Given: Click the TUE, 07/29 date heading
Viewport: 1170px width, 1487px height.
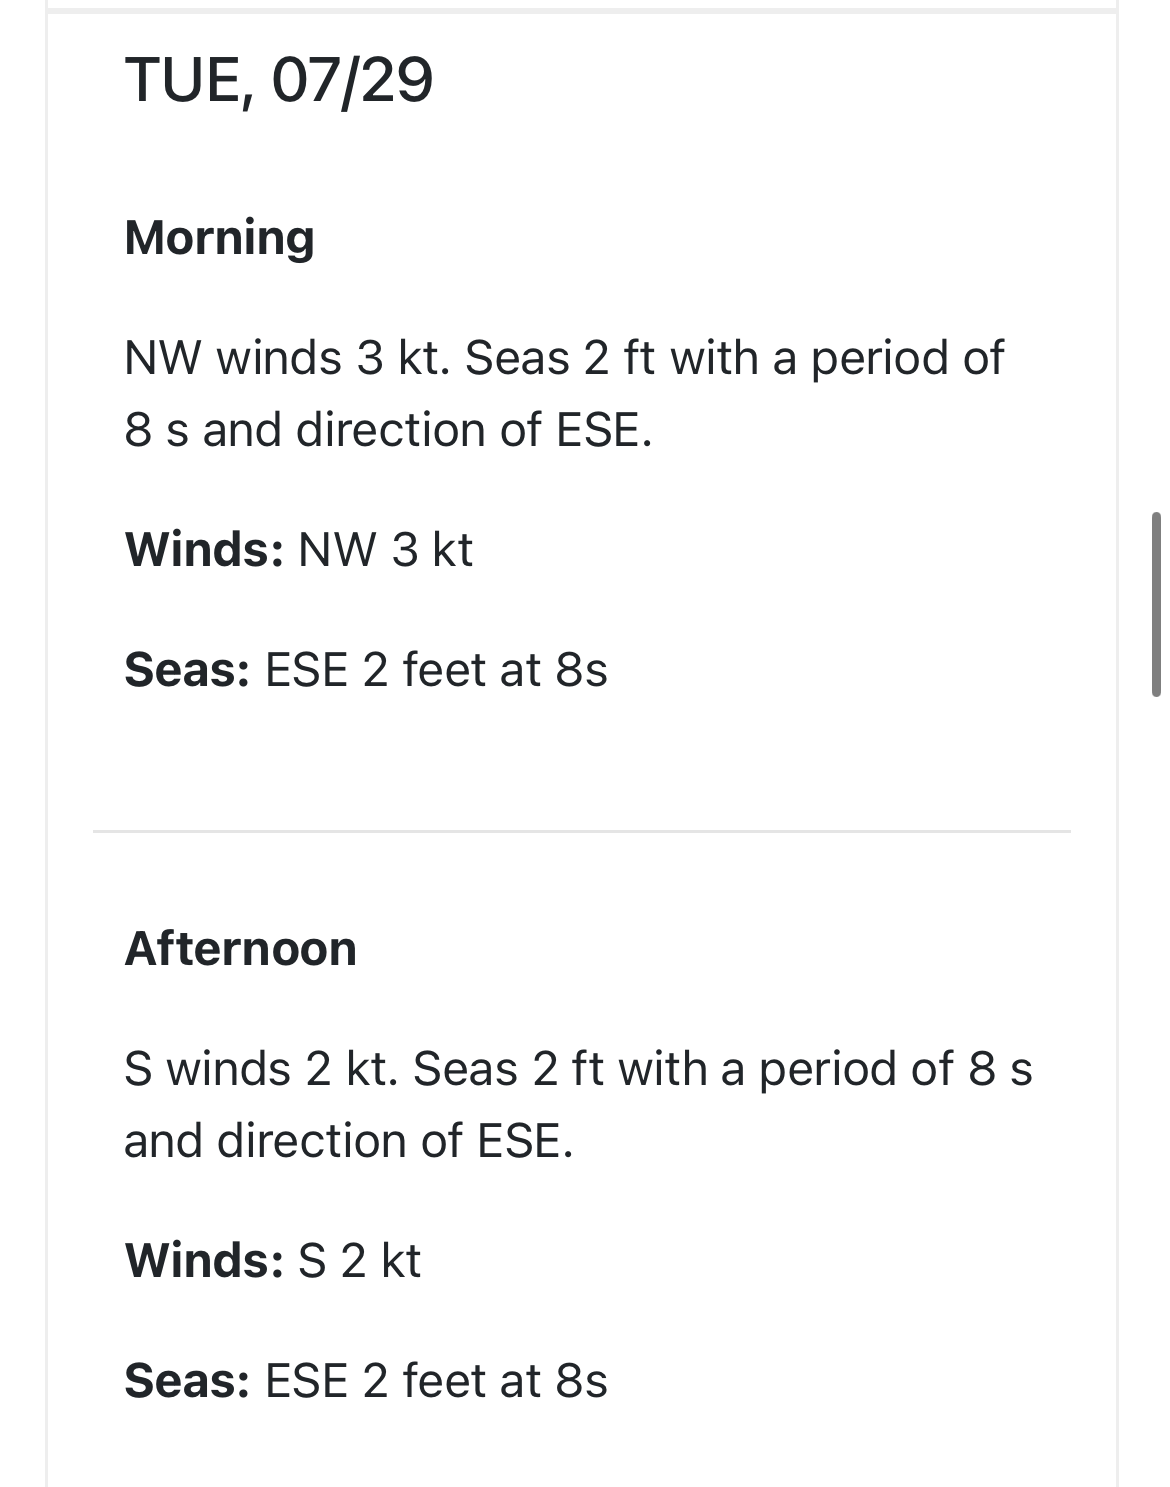Looking at the screenshot, I should point(279,80).
